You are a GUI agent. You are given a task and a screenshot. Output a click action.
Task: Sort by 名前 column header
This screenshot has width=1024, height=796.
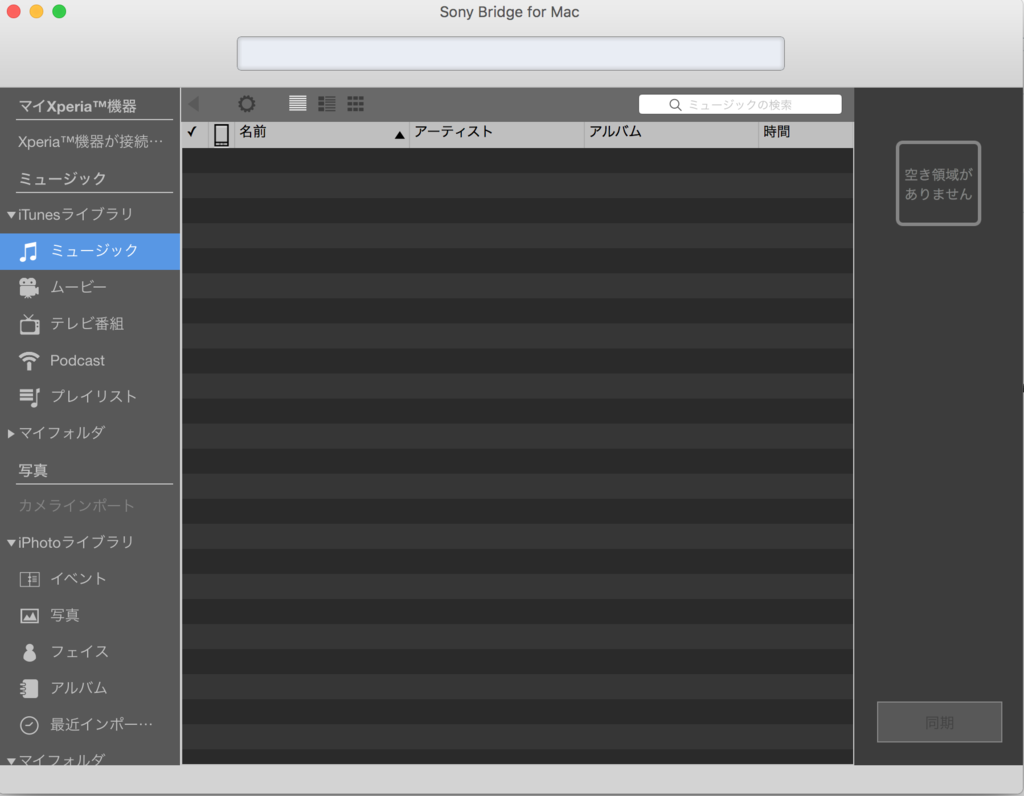coord(321,134)
